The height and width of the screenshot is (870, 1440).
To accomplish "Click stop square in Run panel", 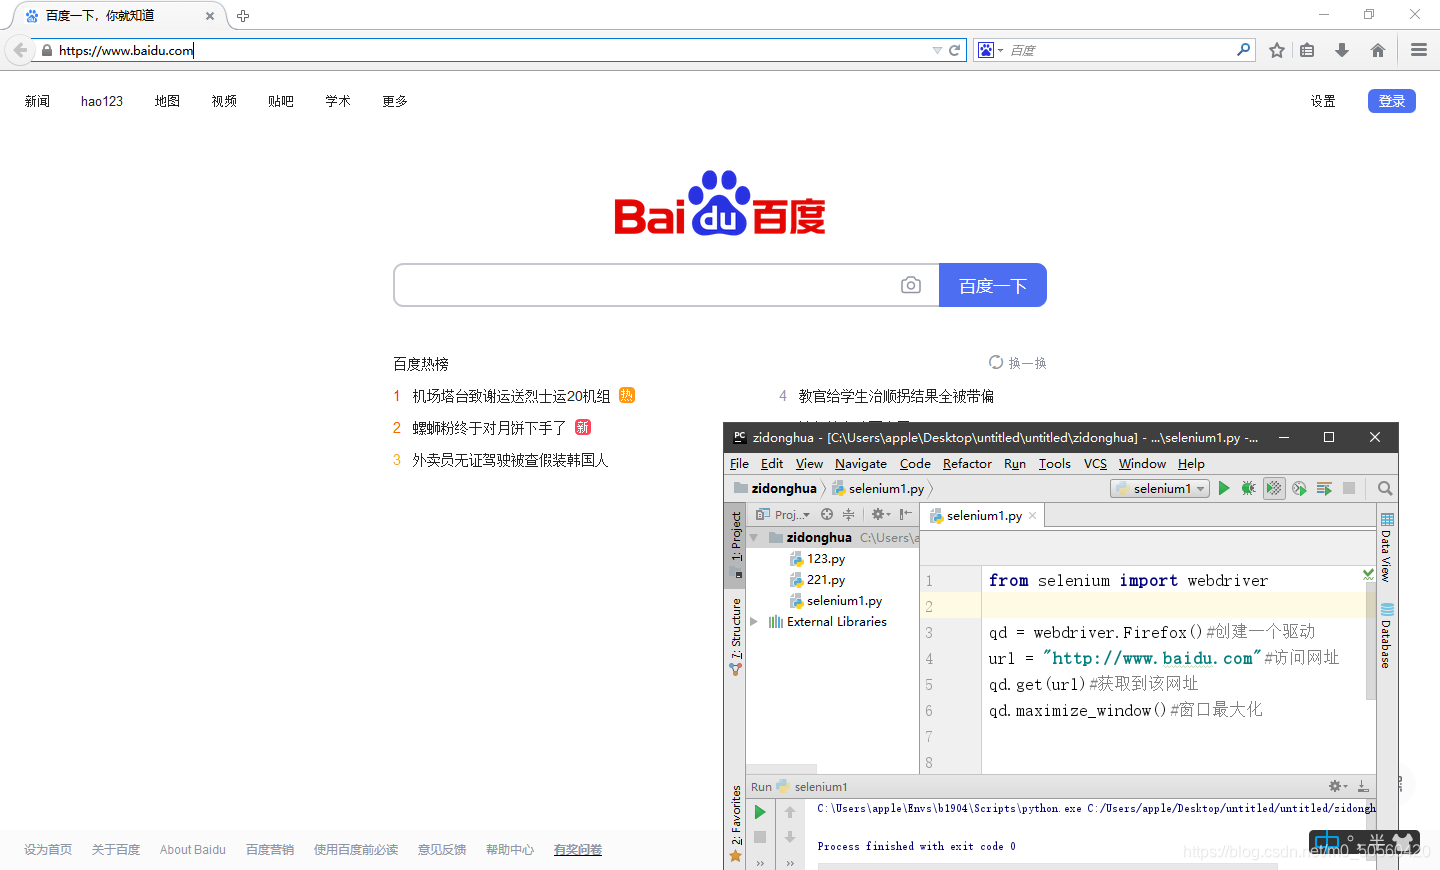I will pos(760,837).
